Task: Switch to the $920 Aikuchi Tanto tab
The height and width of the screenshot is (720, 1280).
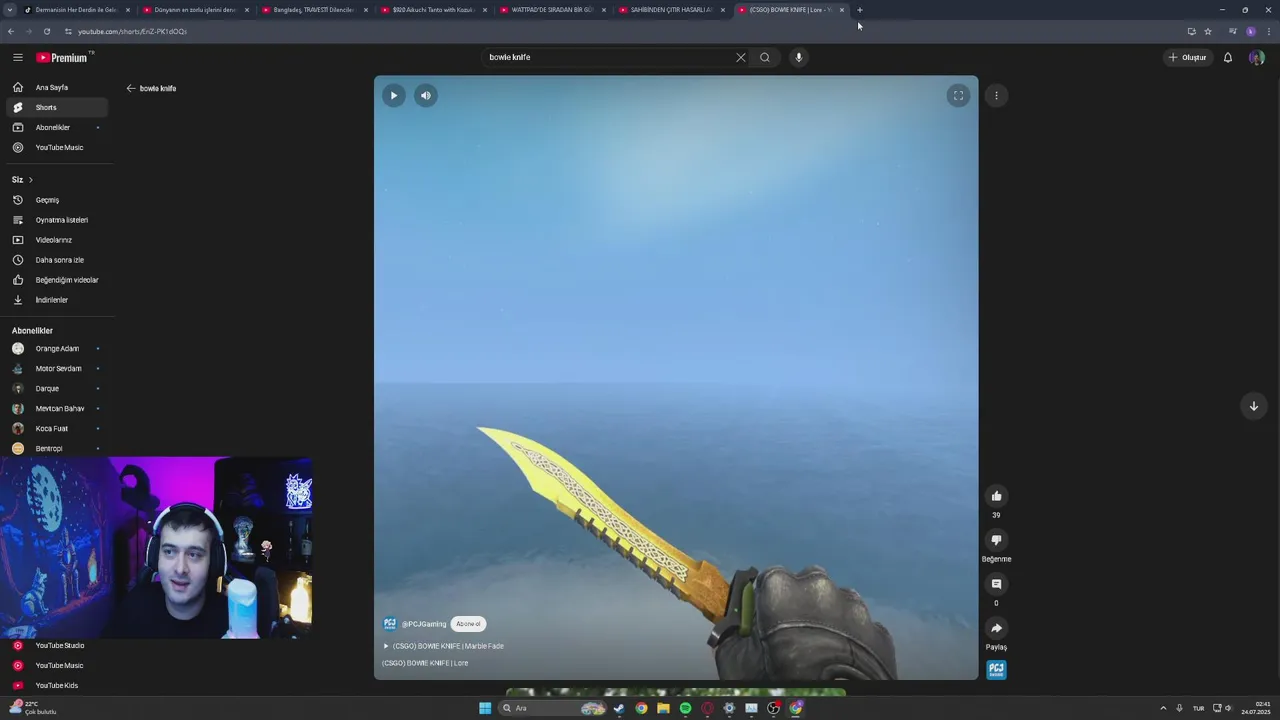Action: pos(433,10)
